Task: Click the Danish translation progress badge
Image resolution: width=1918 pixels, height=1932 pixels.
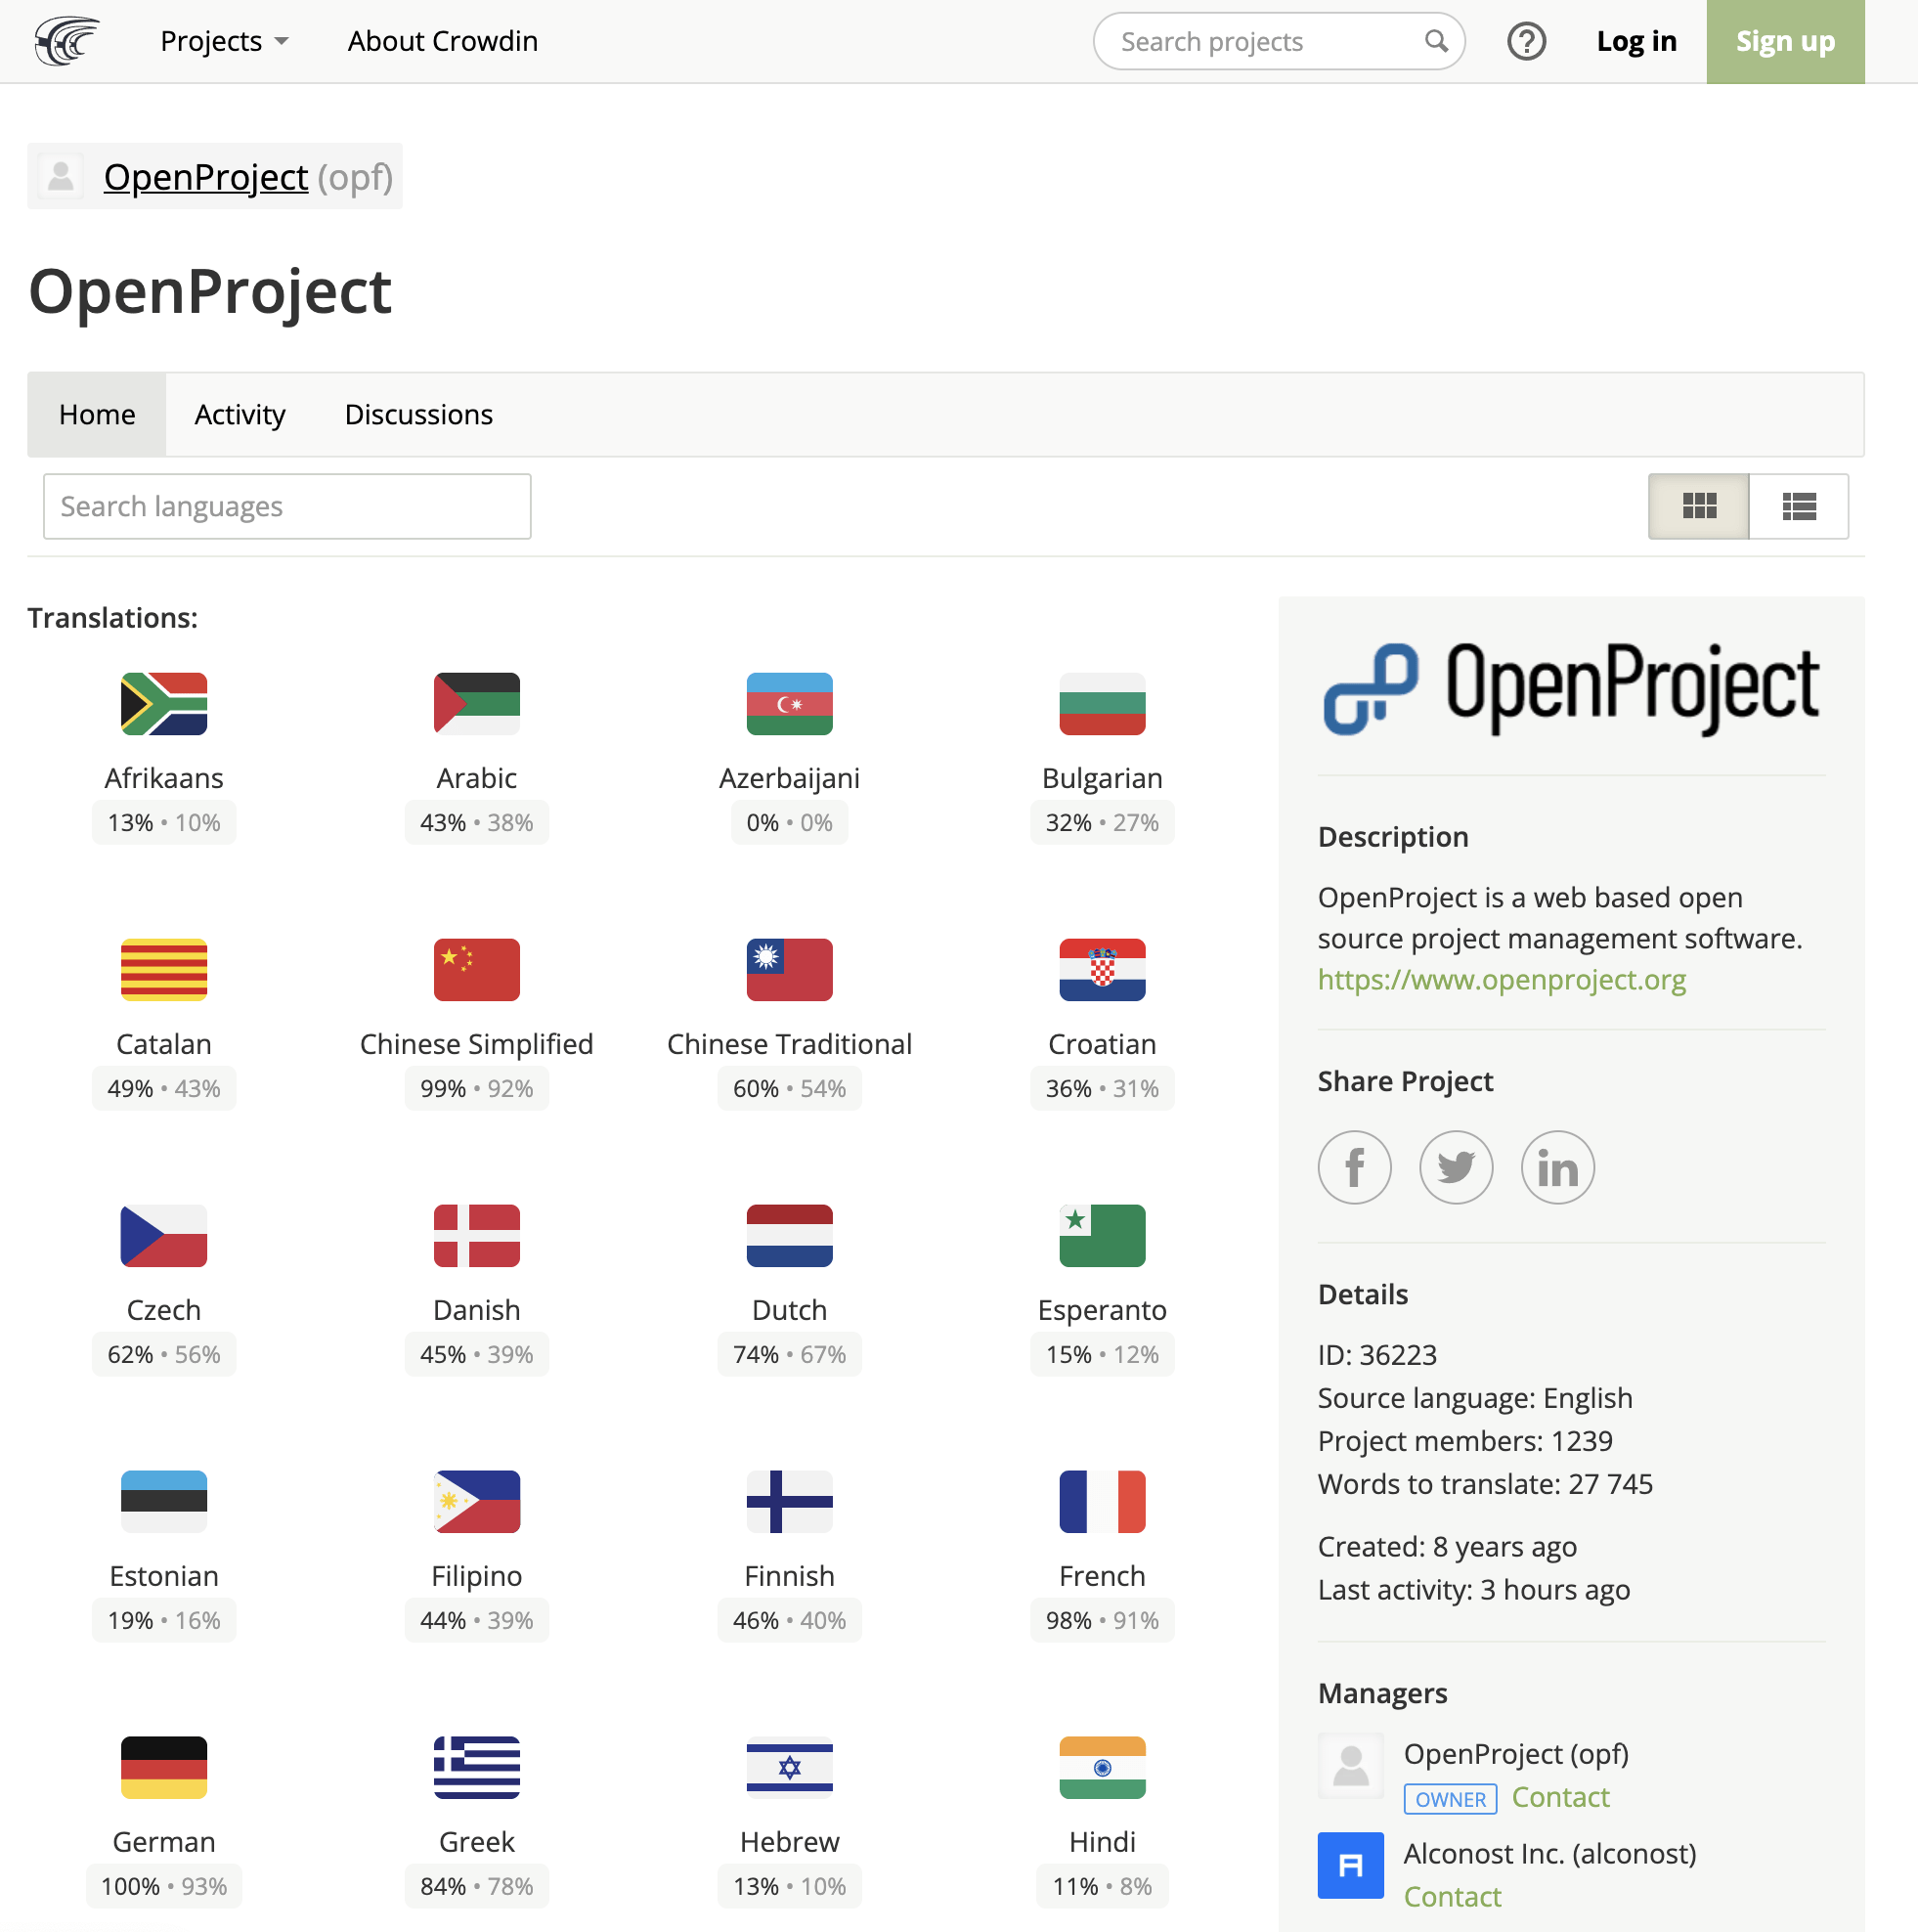Action: (x=476, y=1354)
